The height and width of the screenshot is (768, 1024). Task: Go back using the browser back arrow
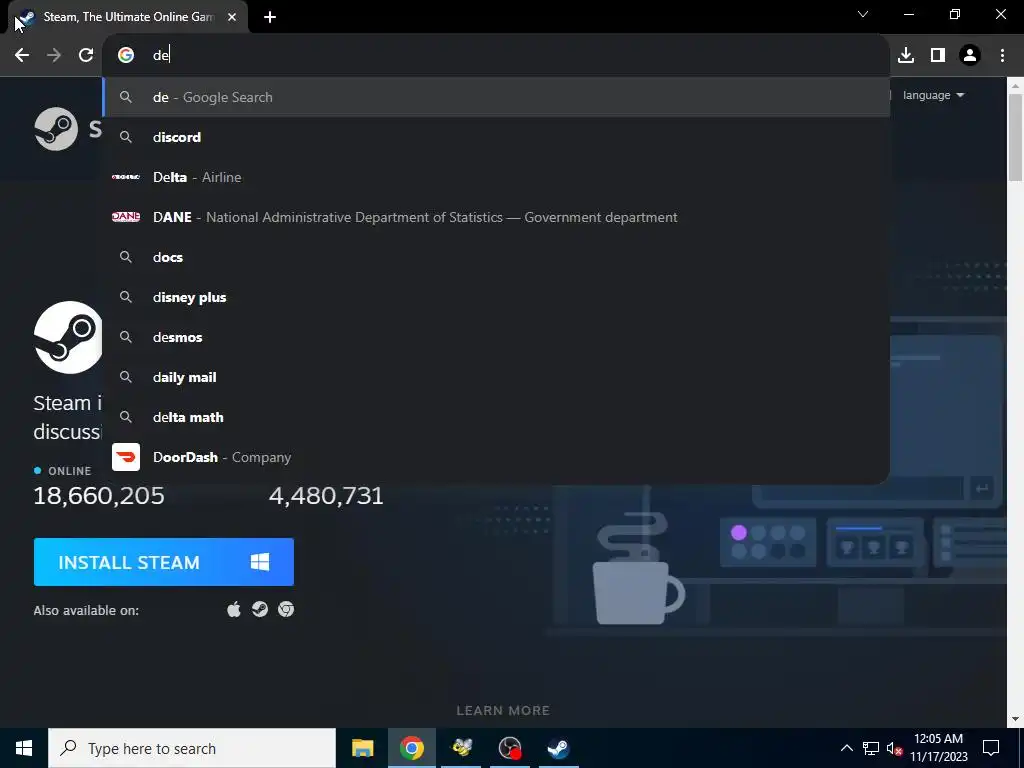[x=22, y=56]
